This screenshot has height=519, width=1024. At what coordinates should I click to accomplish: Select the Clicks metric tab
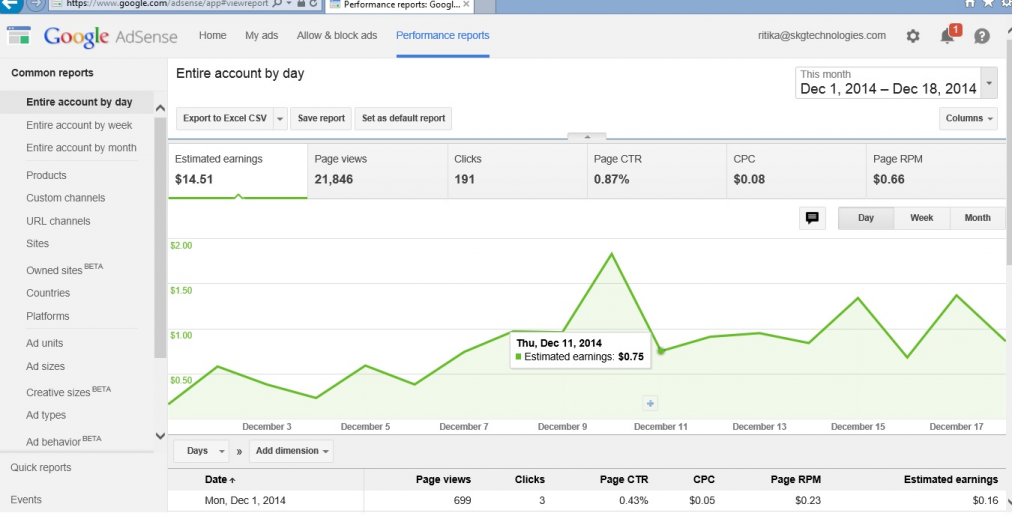517,170
